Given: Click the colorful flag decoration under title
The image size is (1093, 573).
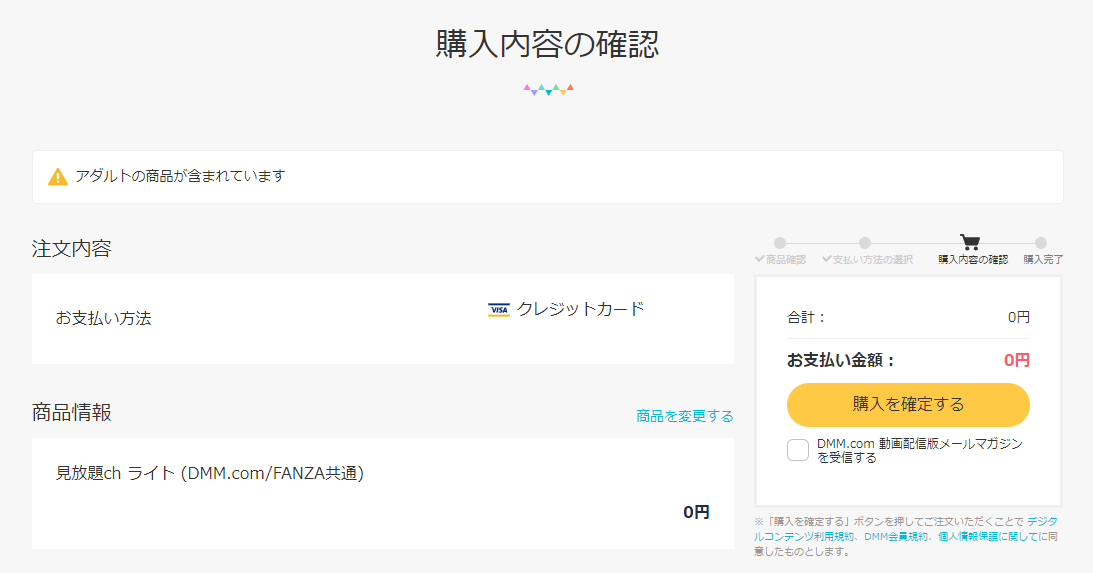Looking at the screenshot, I should point(548,89).
